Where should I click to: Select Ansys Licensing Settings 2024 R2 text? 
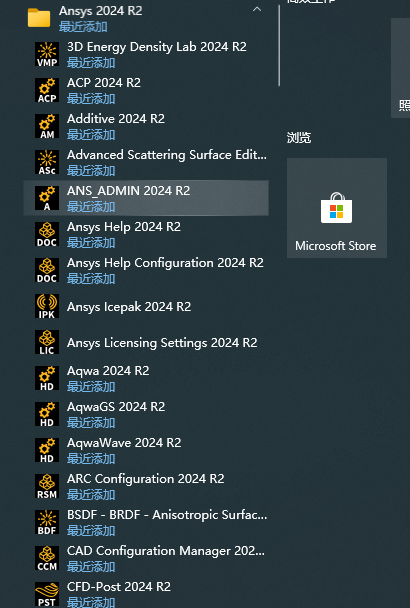coord(162,343)
